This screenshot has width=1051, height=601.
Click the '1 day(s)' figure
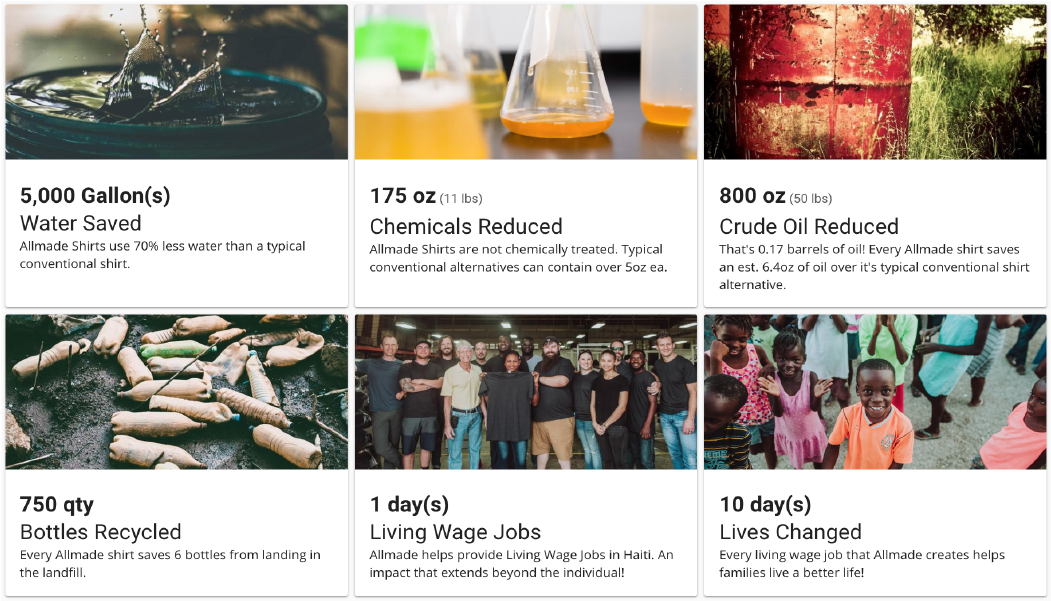tap(410, 505)
